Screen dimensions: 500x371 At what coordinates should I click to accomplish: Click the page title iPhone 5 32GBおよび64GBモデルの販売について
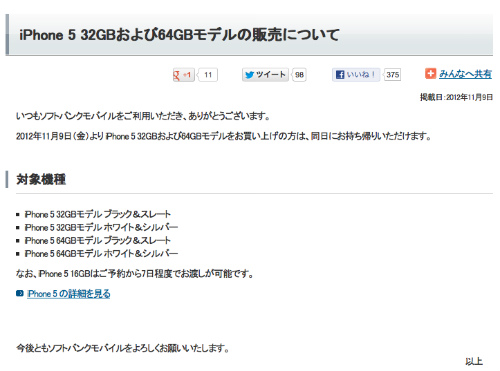point(179,35)
